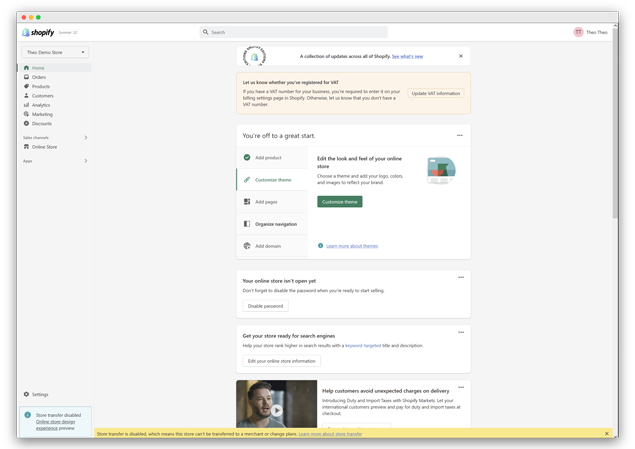
Task: Click the Disable password button
Action: (x=265, y=306)
